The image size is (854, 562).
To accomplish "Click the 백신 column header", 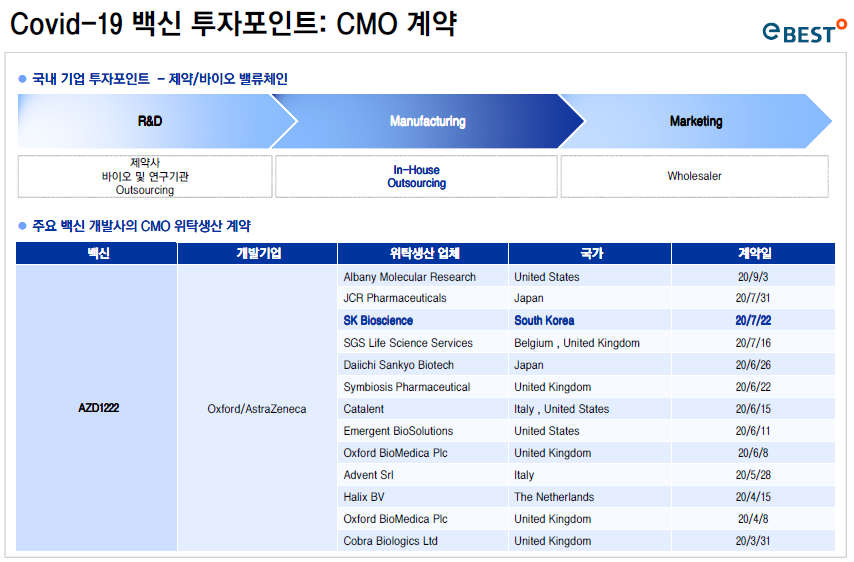I will coord(96,253).
